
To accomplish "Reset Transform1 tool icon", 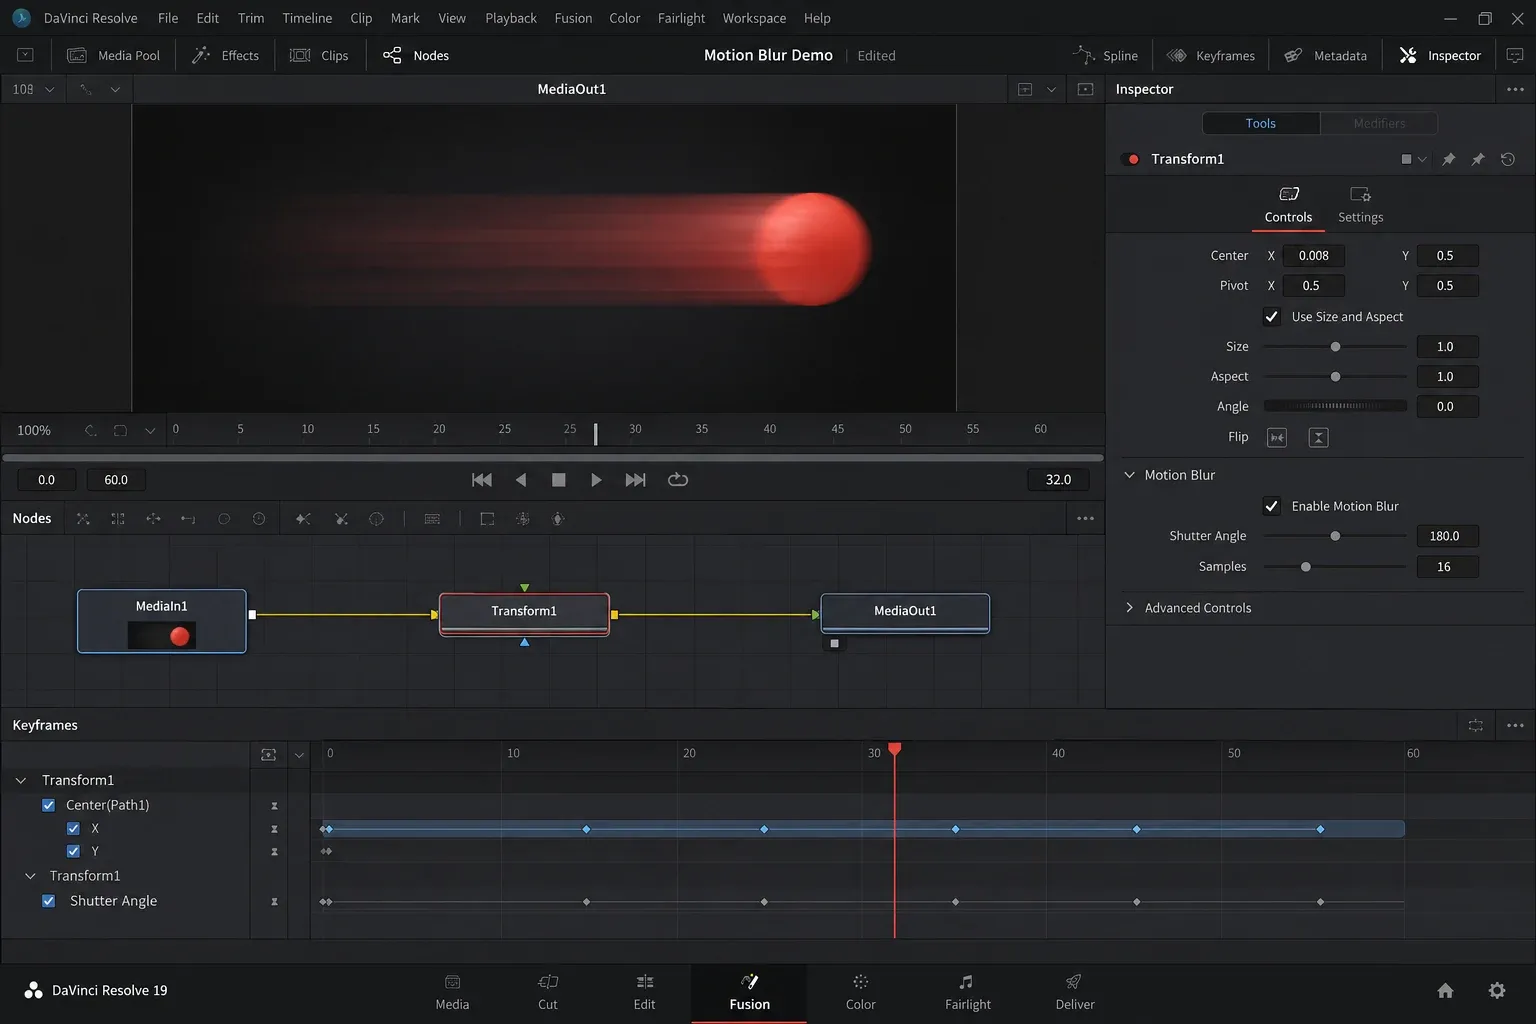I will [x=1508, y=159].
